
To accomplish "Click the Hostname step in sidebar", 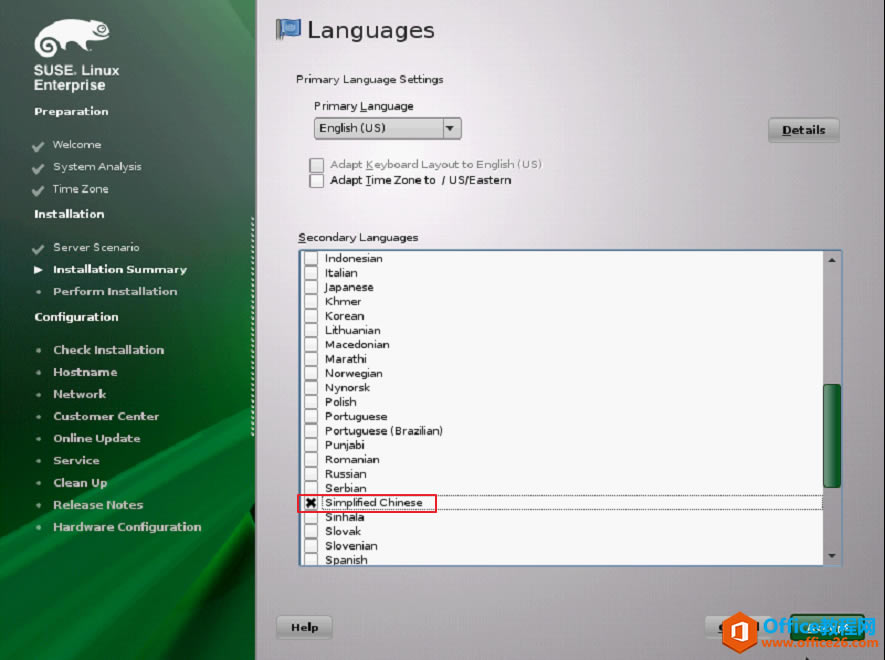I will tap(85, 372).
